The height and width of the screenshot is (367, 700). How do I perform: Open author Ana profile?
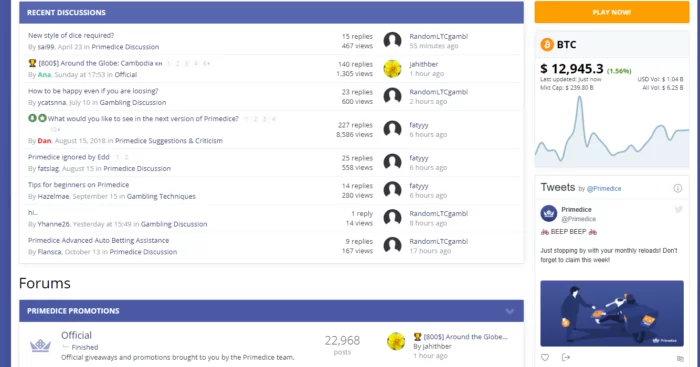pos(44,75)
